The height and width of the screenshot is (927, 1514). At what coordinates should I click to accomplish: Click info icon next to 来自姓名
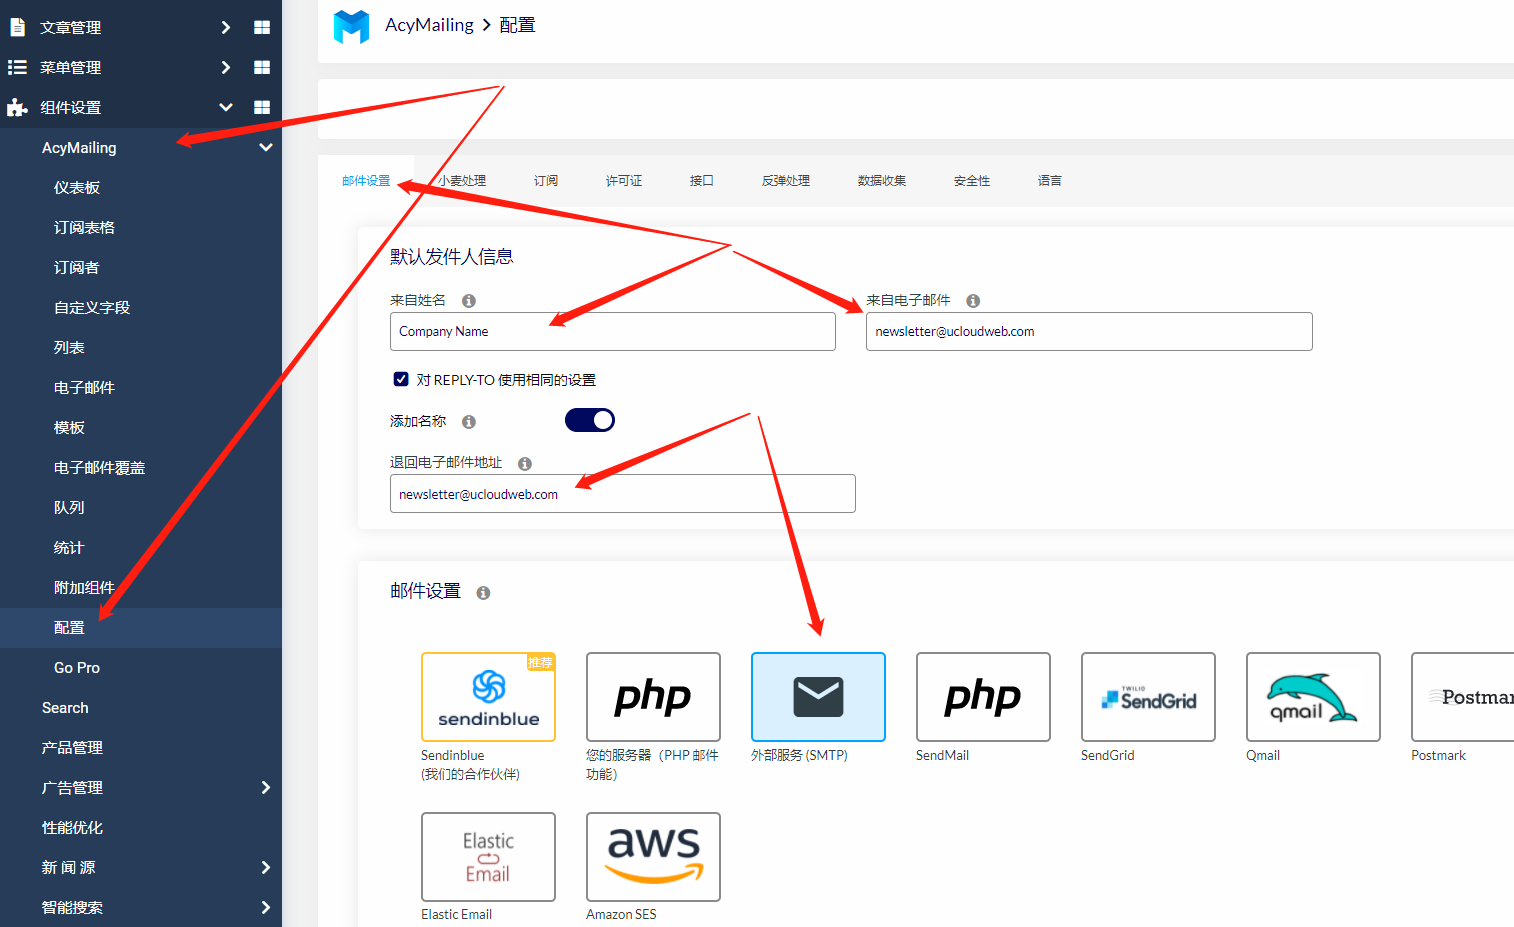pyautogui.click(x=469, y=301)
